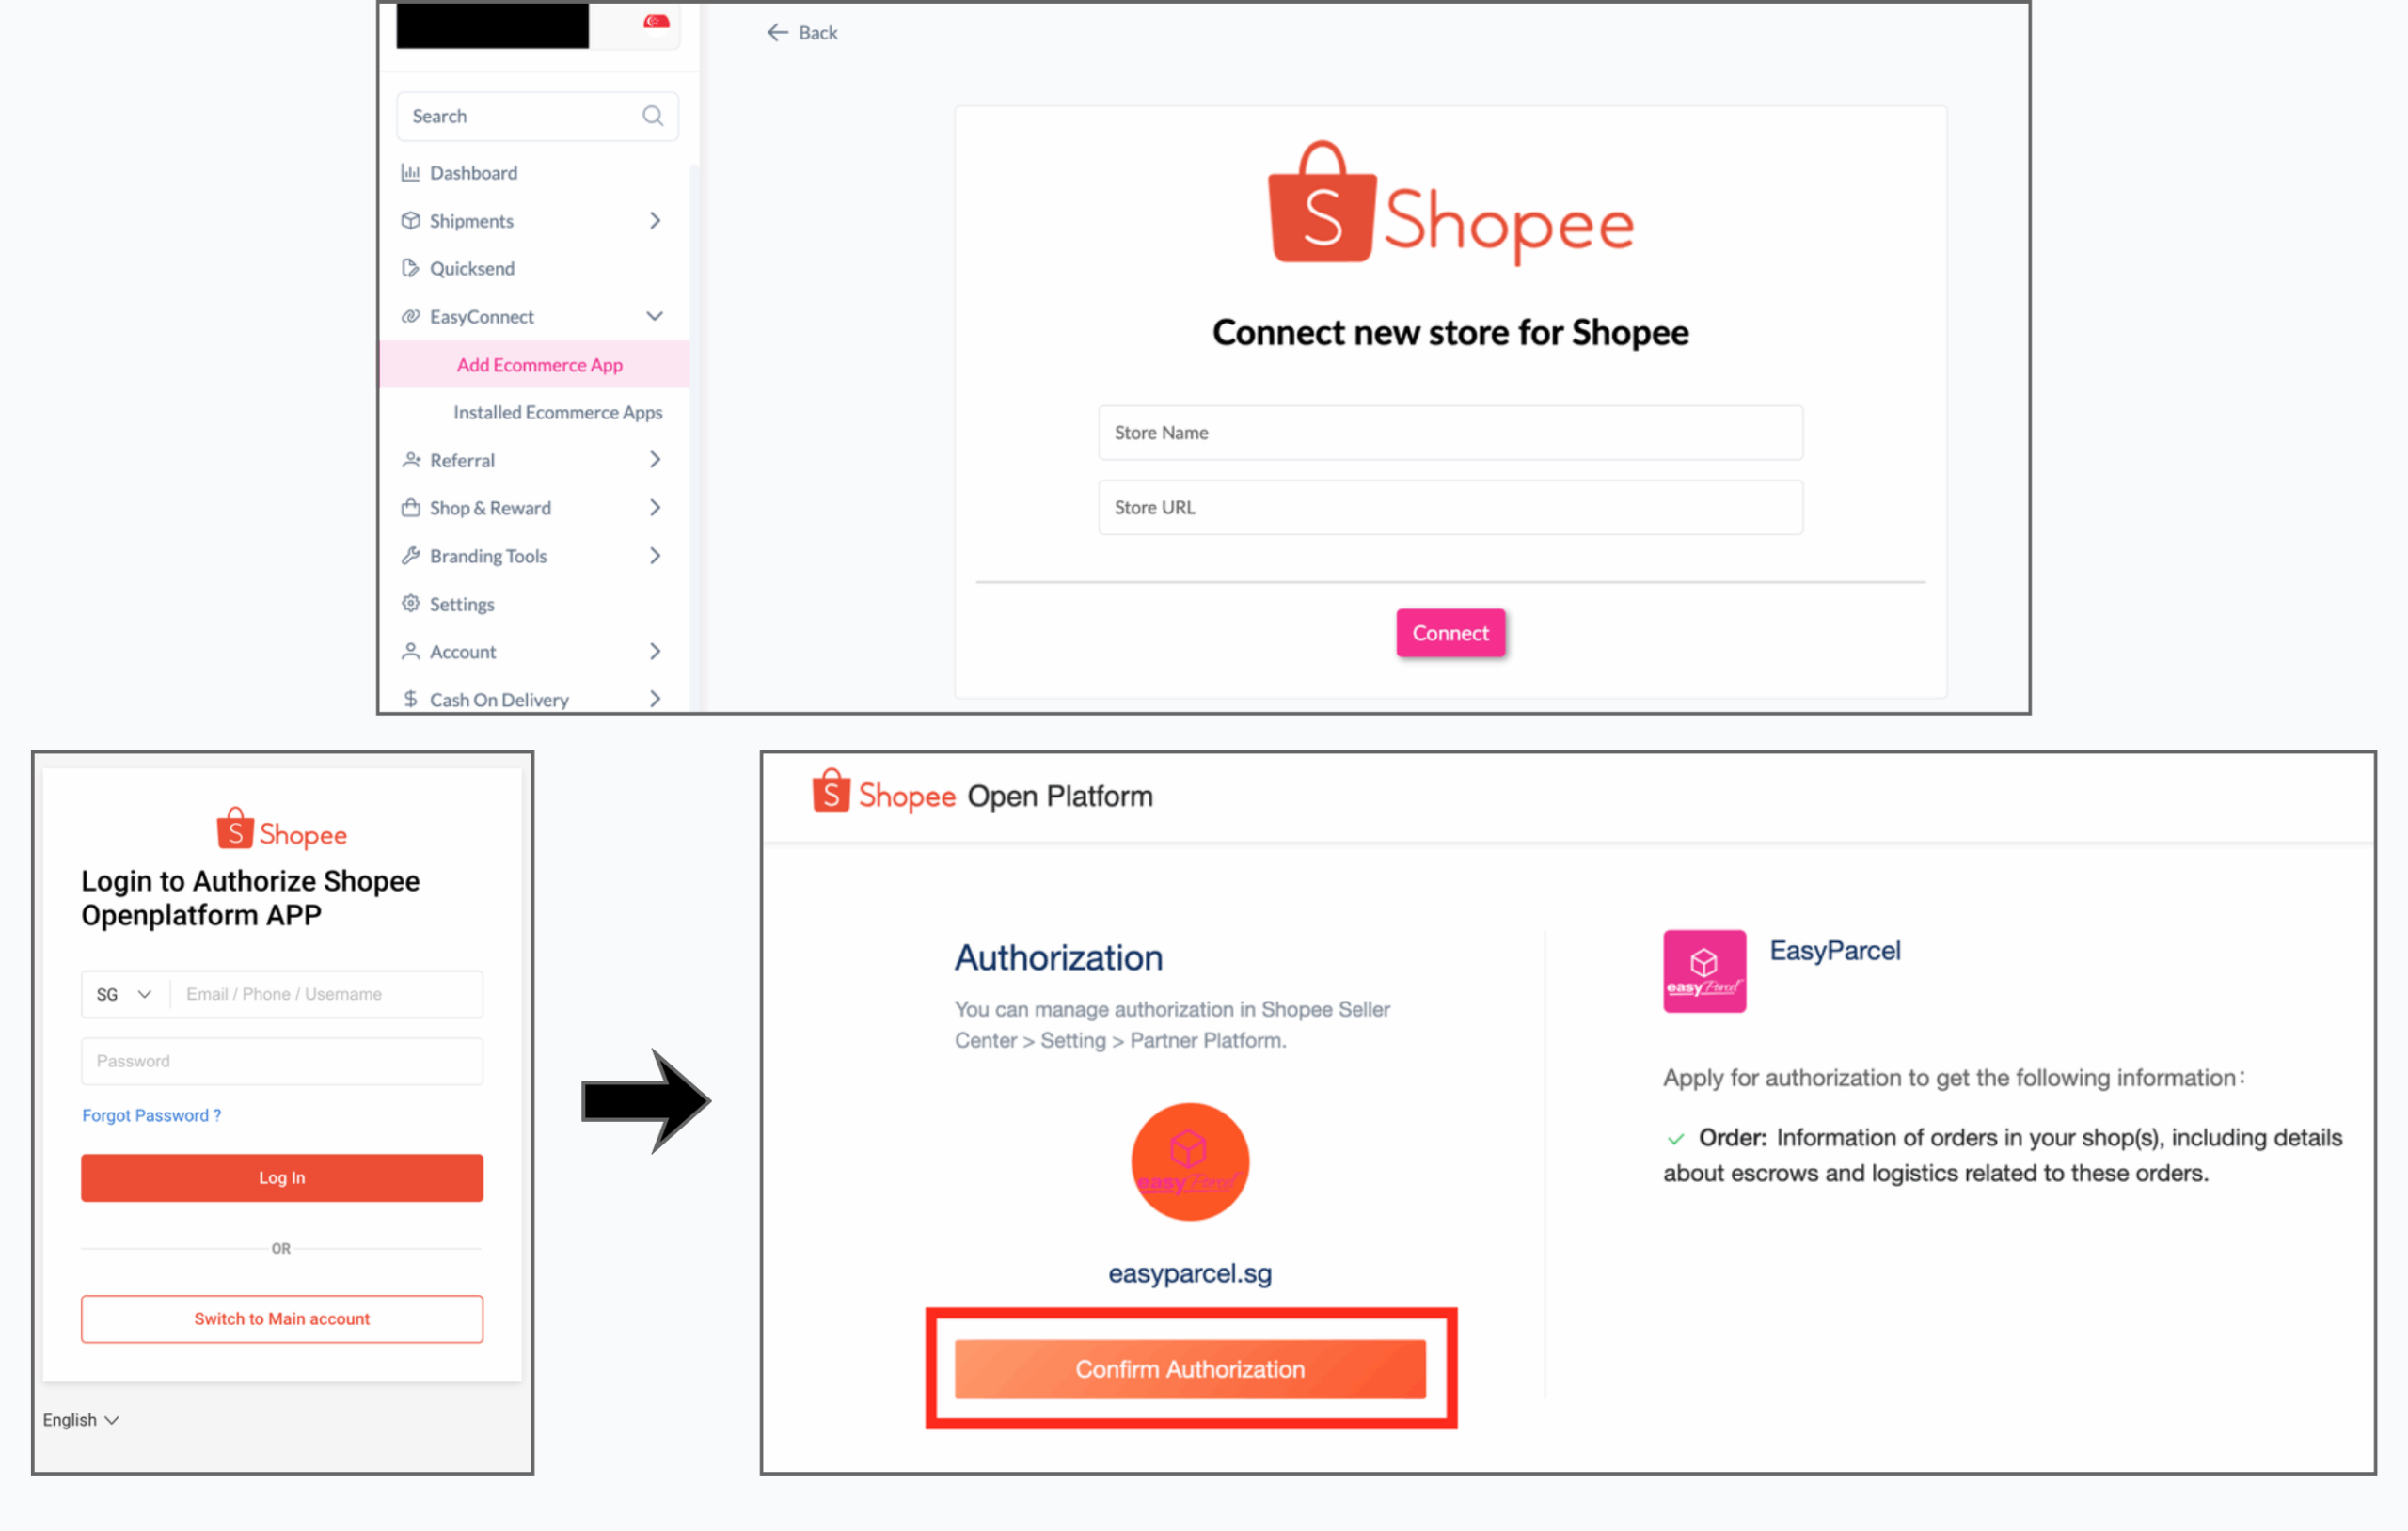Open Installed Ecommerce Apps
The width and height of the screenshot is (2408, 1531).
click(x=557, y=411)
